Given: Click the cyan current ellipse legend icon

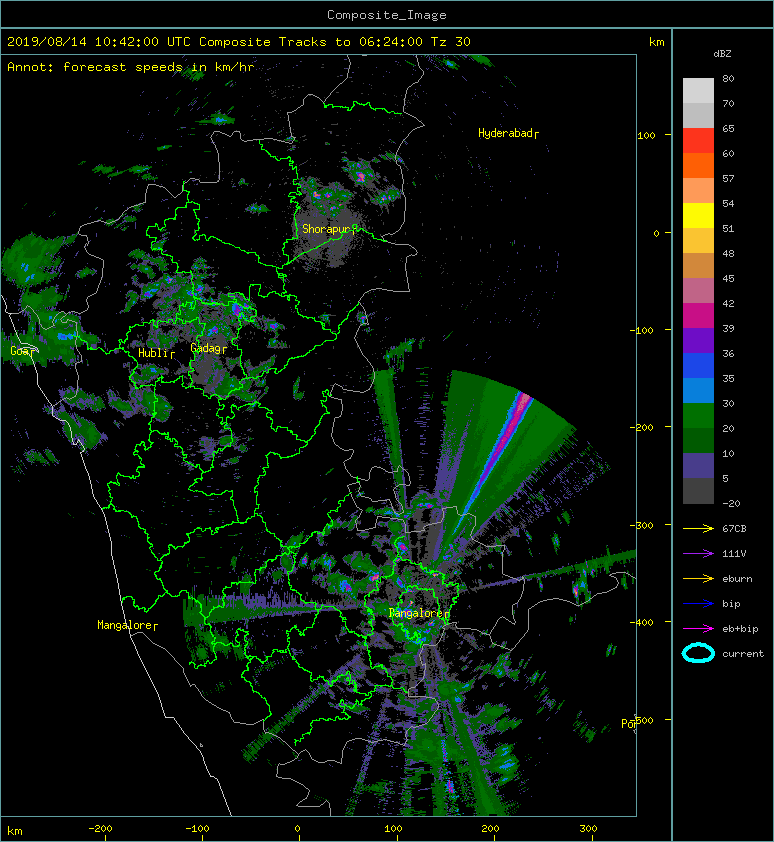Looking at the screenshot, I should pyautogui.click(x=698, y=654).
